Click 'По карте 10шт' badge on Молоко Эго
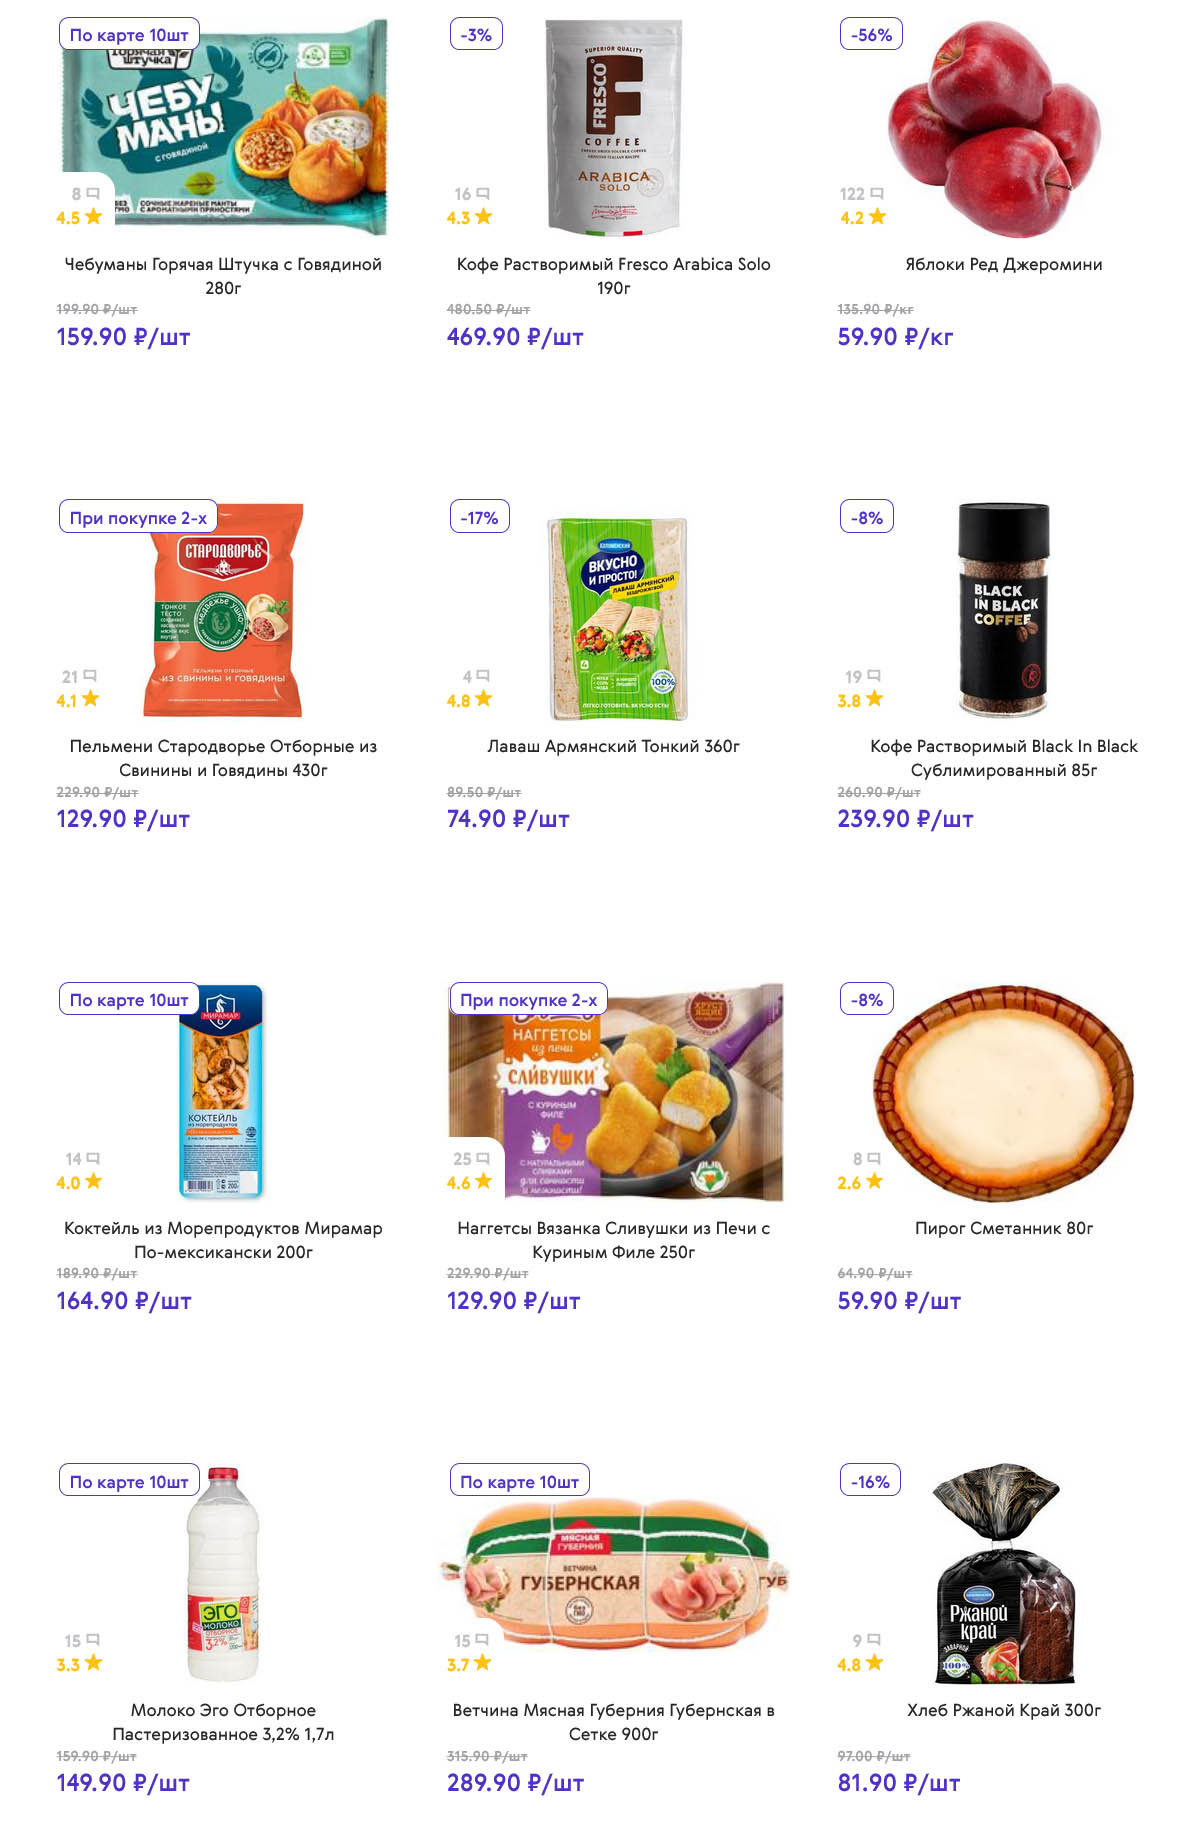Screen dimensions: 1180x1821 pyautogui.click(x=129, y=1482)
